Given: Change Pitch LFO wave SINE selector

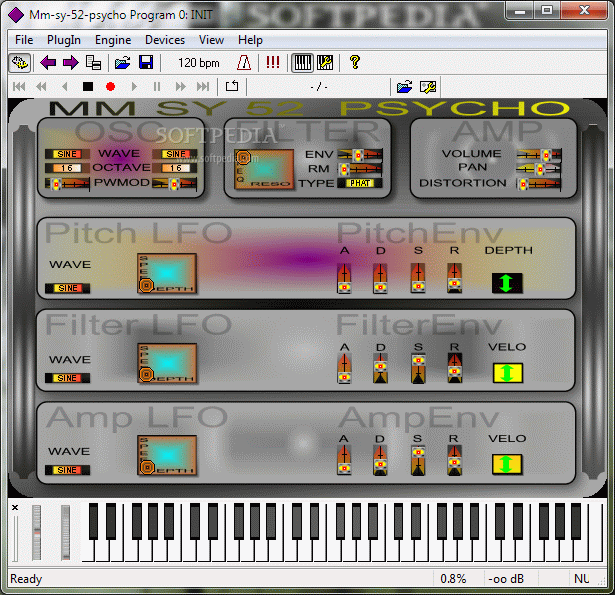Looking at the screenshot, I should 67,288.
